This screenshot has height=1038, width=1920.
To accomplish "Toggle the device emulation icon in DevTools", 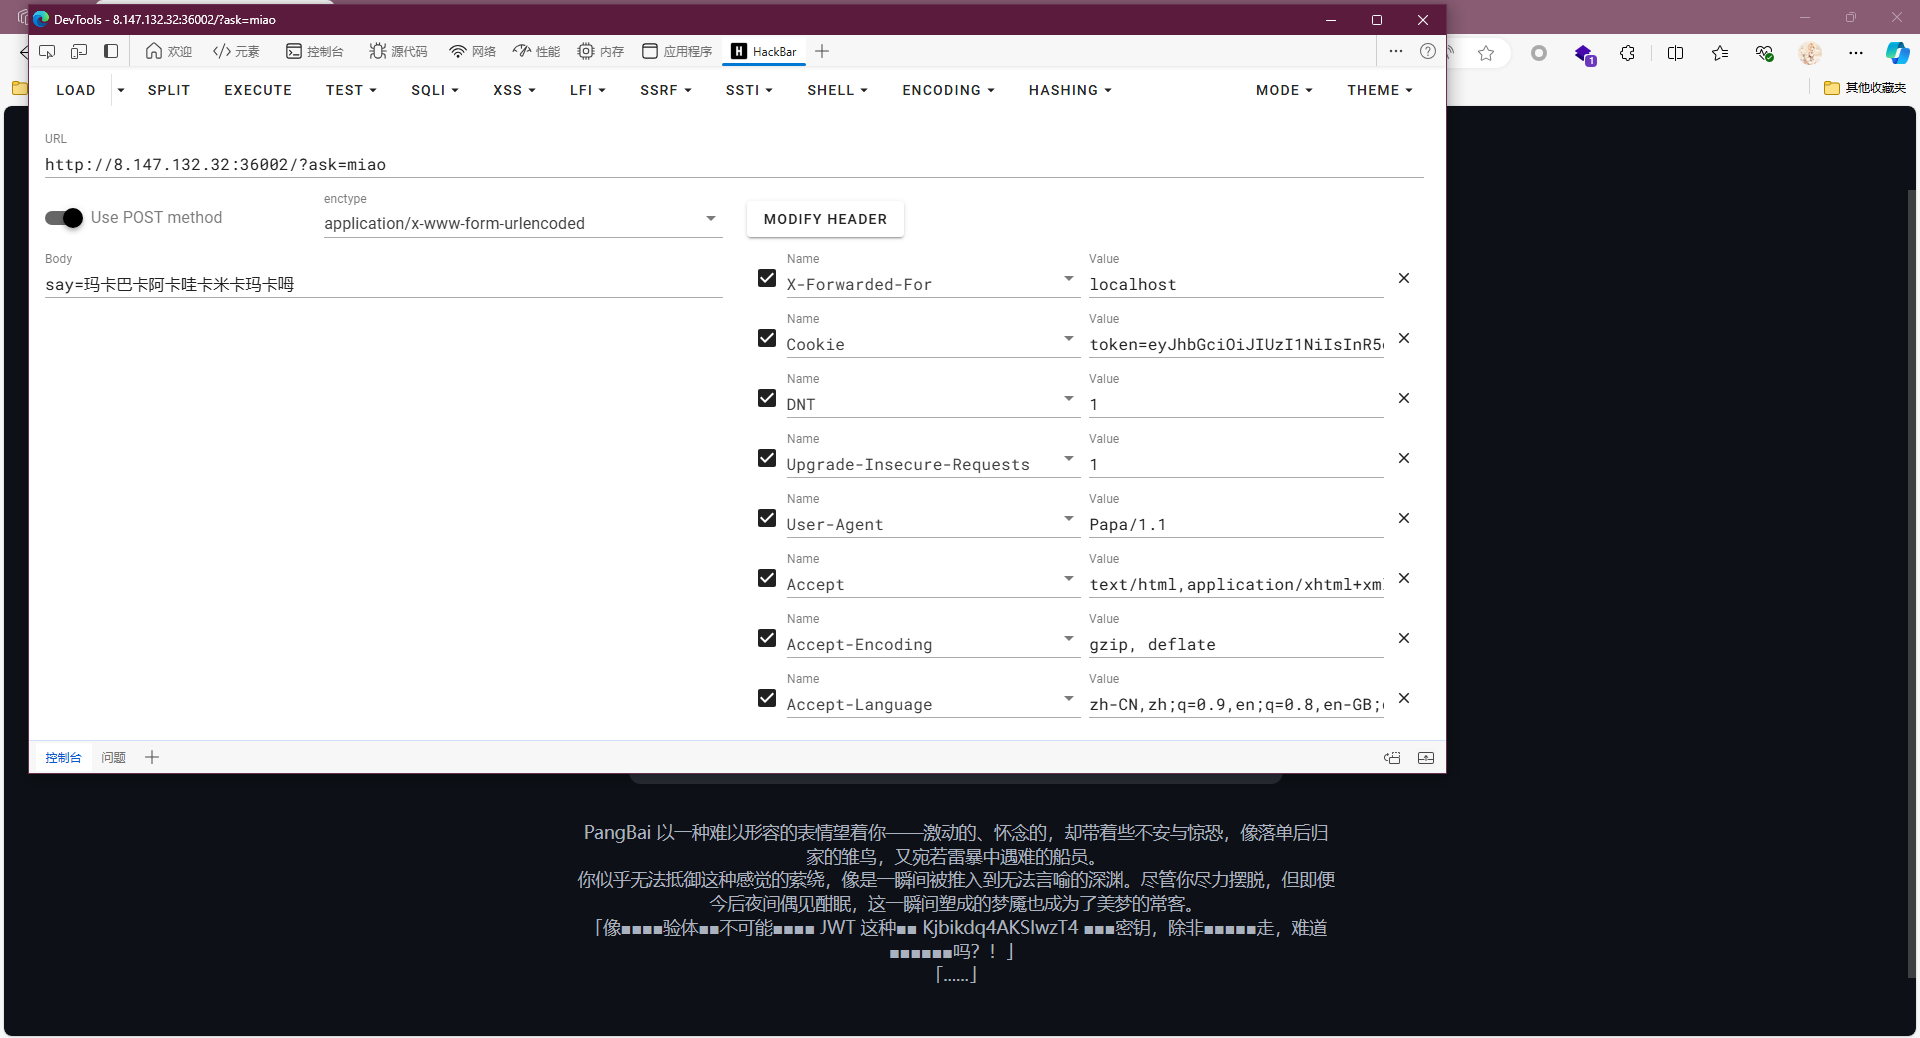I will [x=79, y=51].
